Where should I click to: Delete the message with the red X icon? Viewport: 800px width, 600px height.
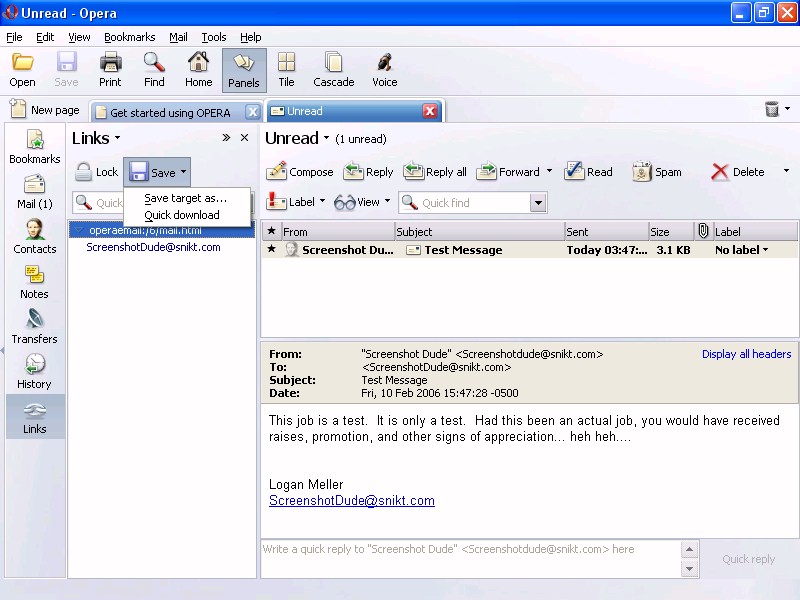(720, 172)
